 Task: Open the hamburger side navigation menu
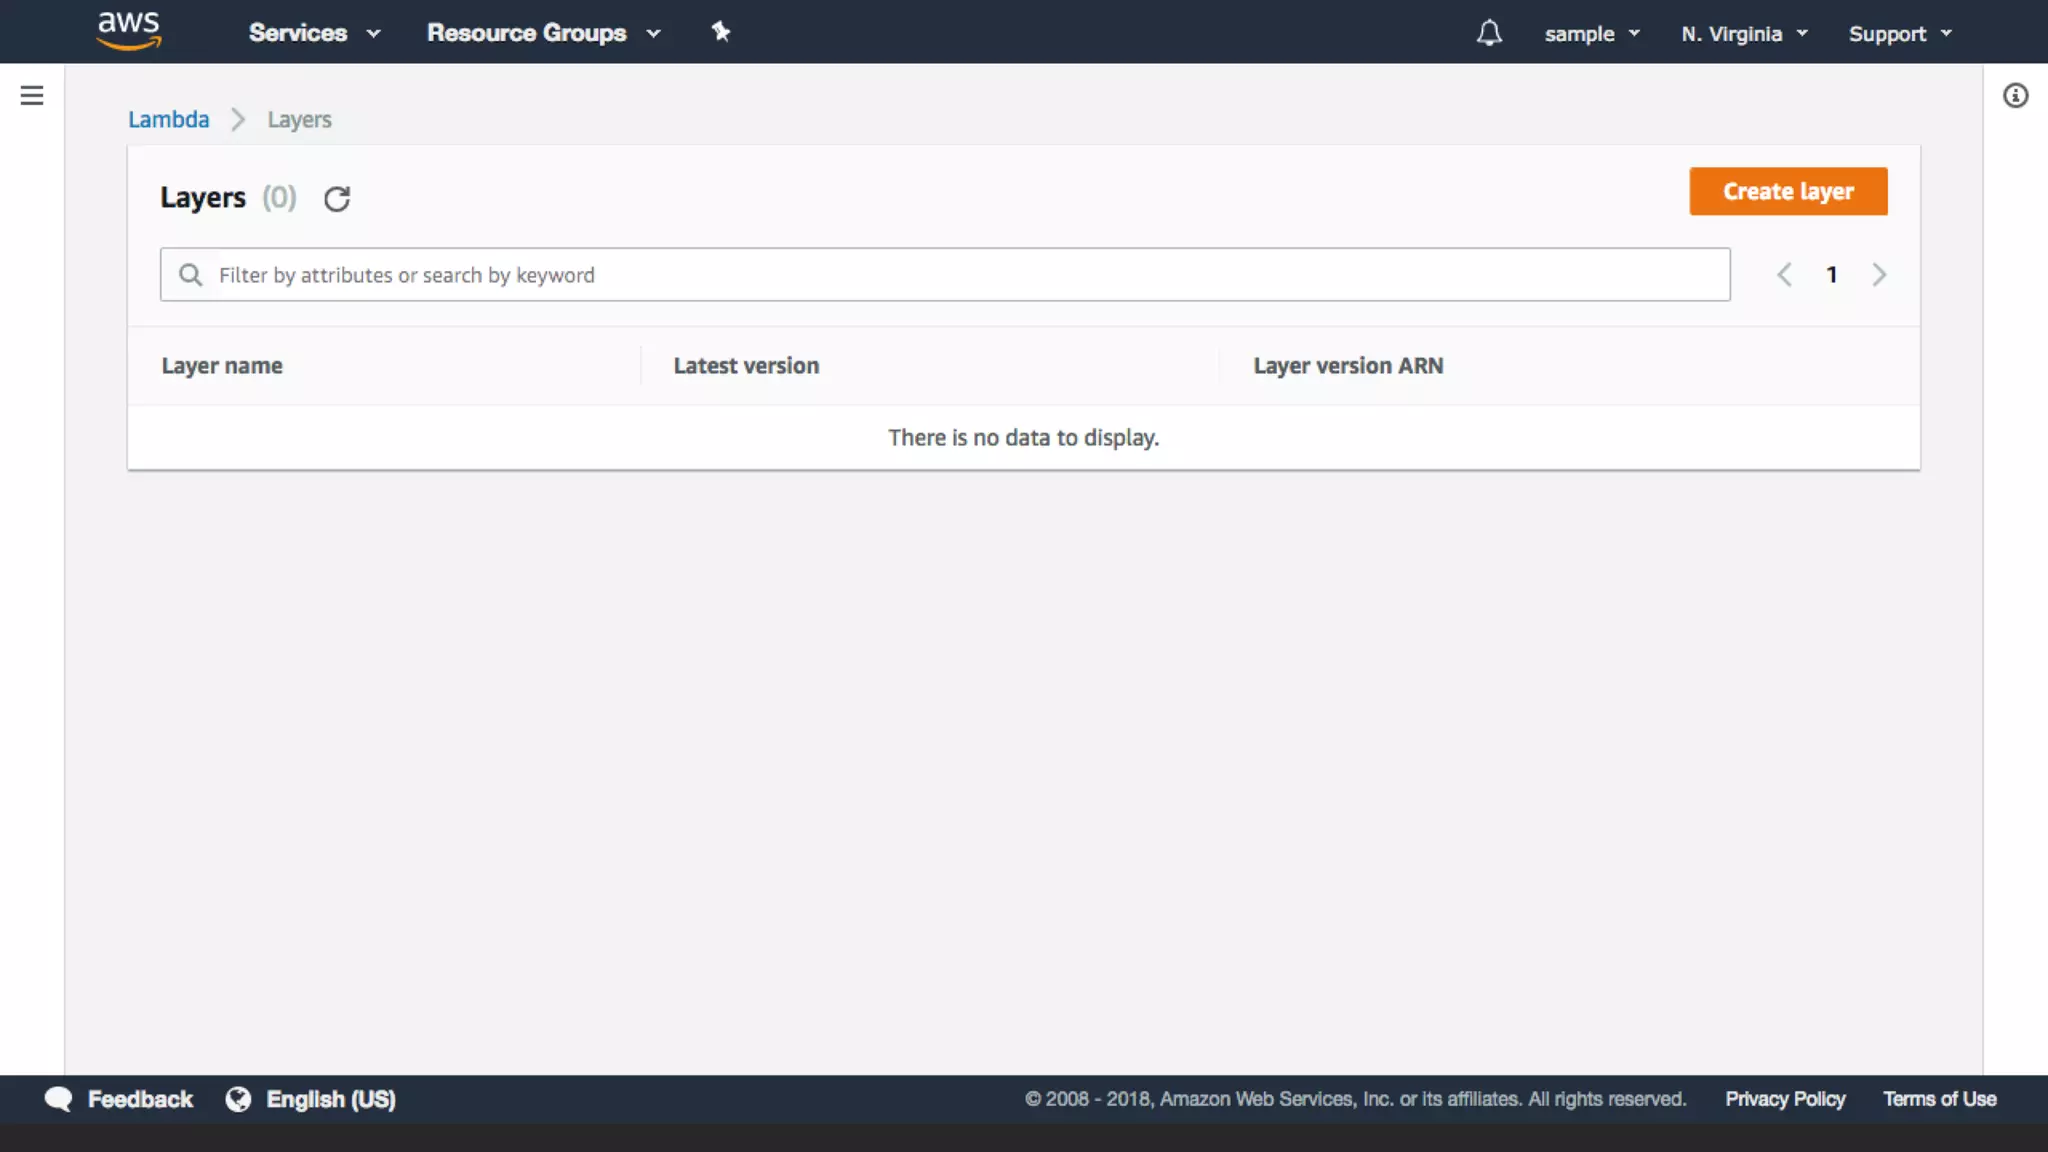click(32, 96)
